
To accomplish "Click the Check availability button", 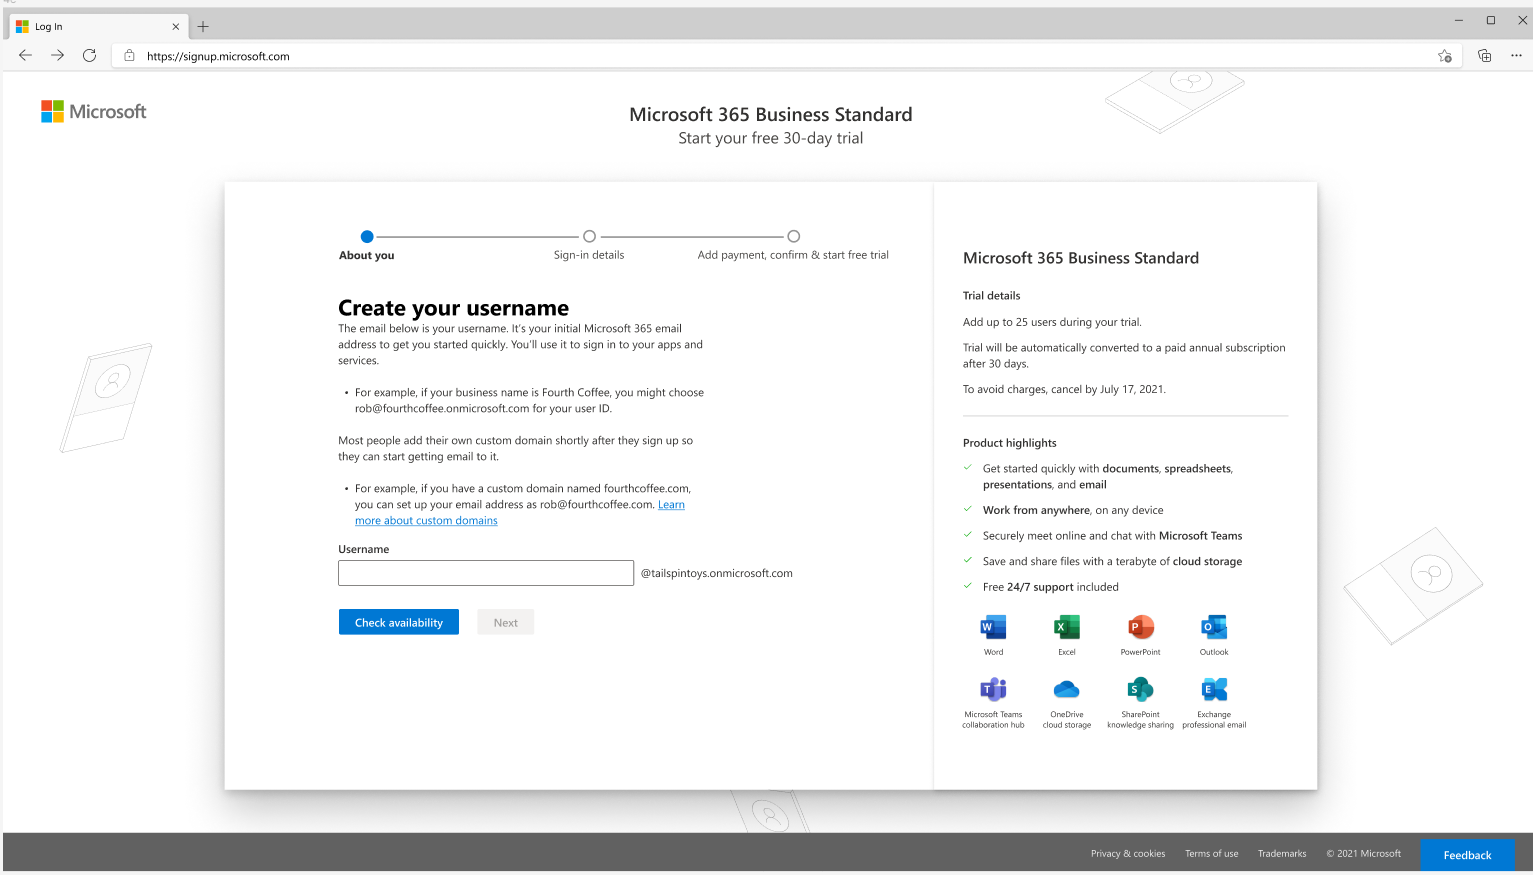I will point(399,622).
